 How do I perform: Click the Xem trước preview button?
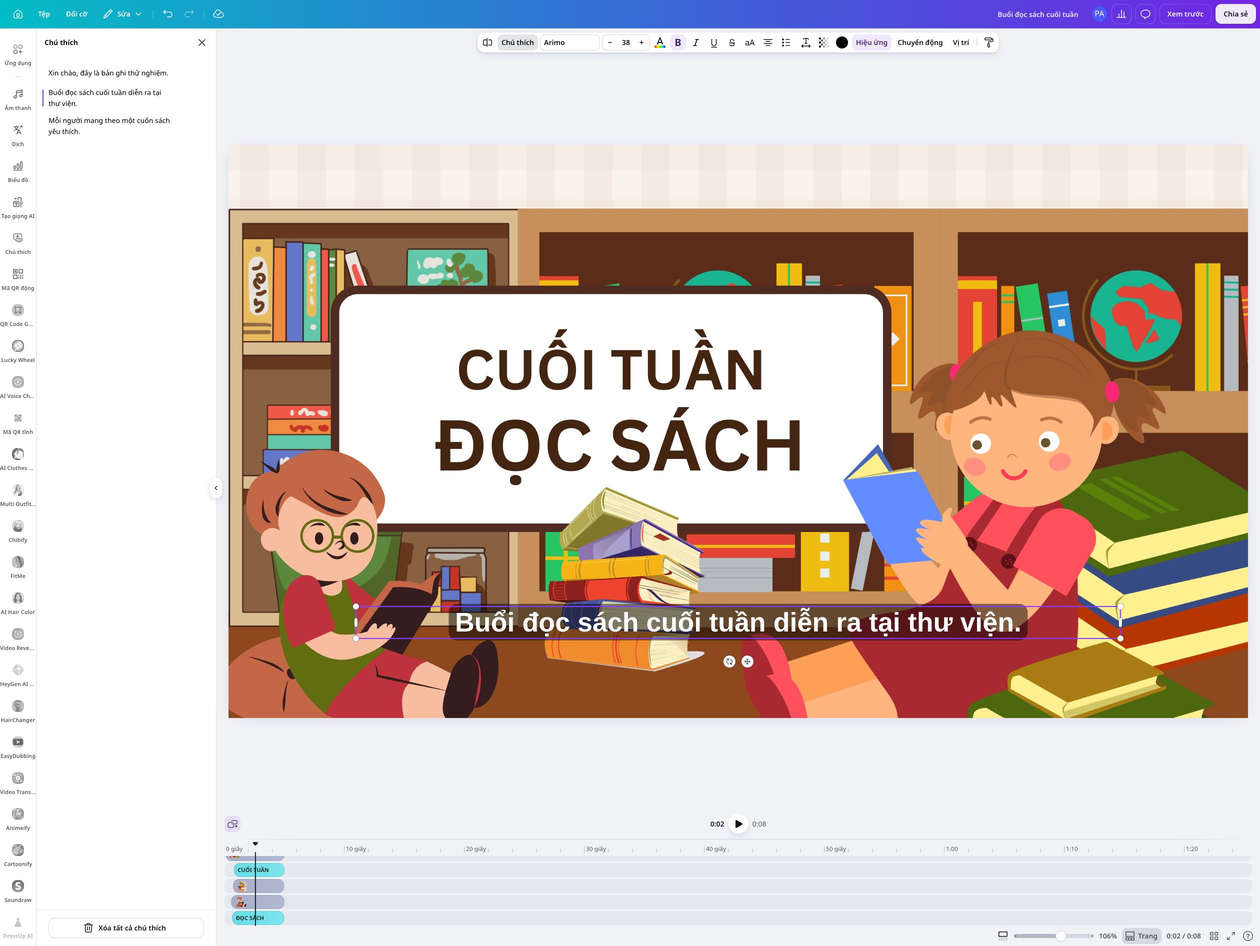(1185, 14)
